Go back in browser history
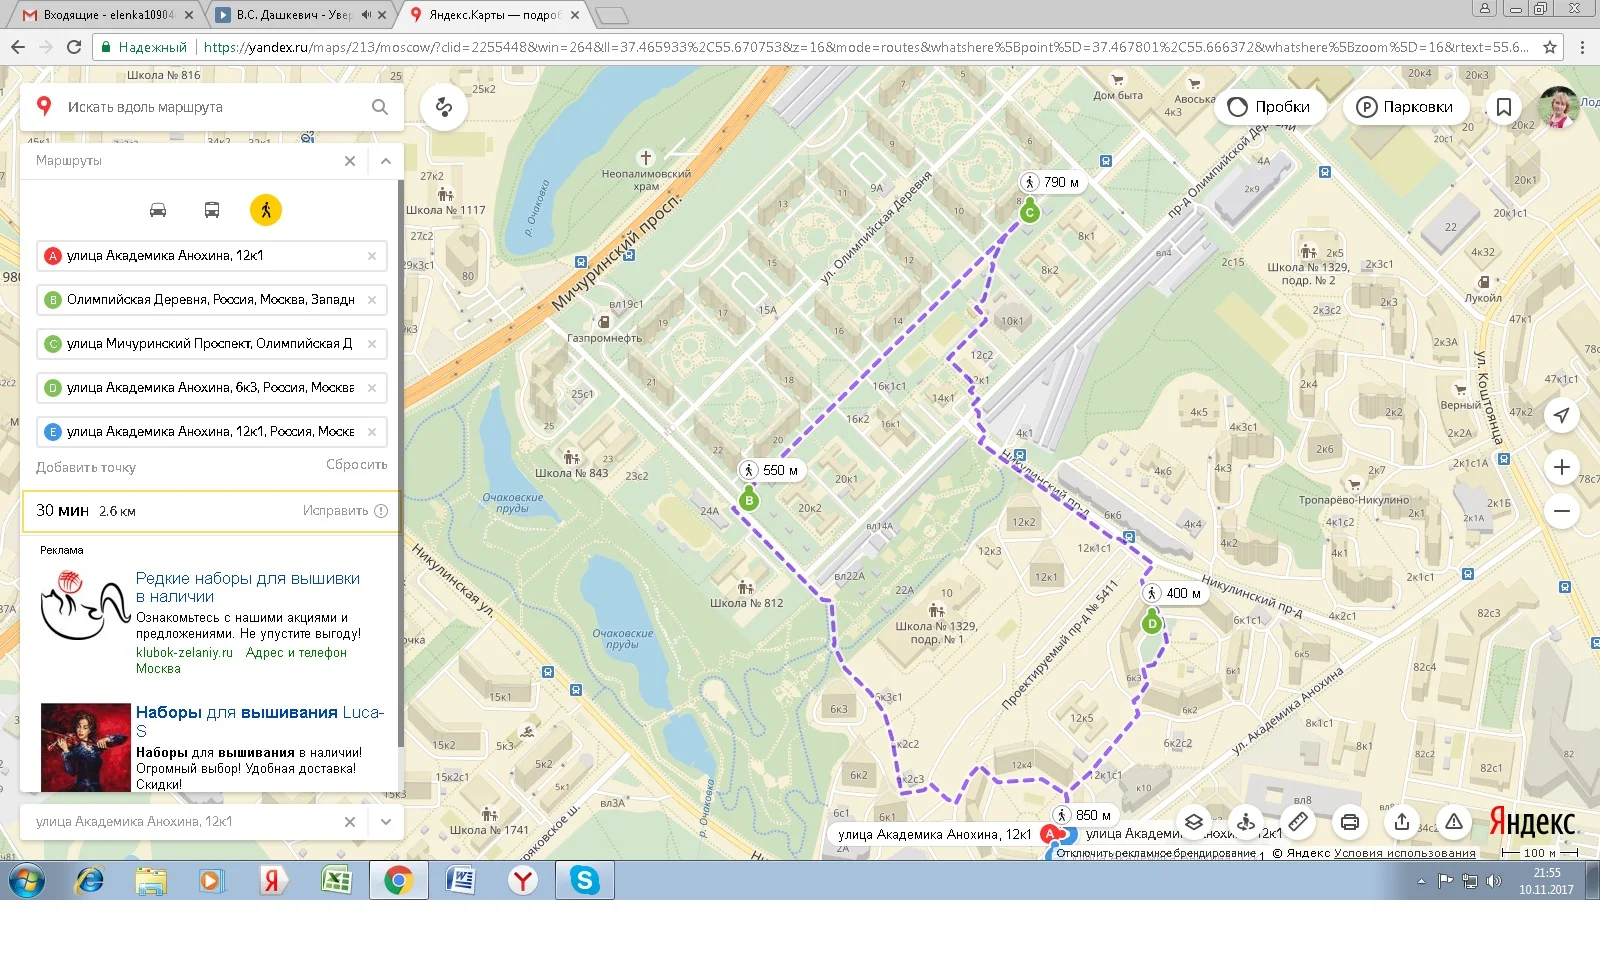The image size is (1600, 960). tap(18, 47)
